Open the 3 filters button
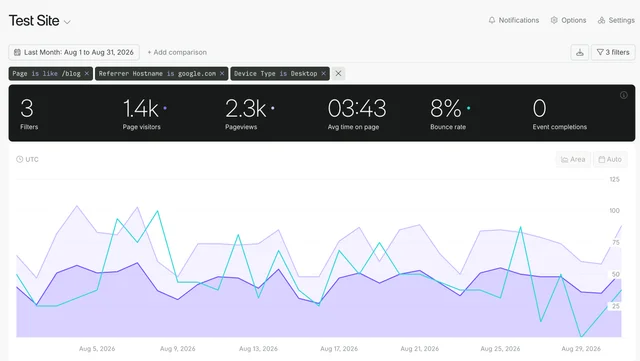 (613, 52)
